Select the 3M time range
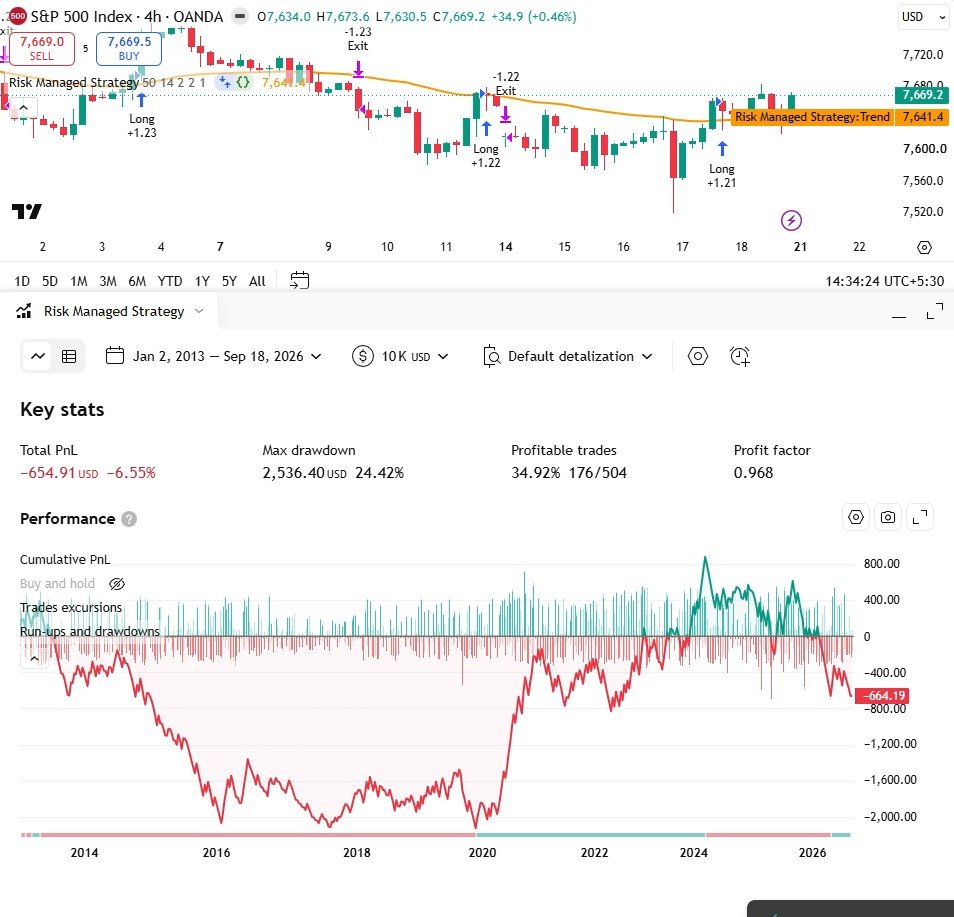 click(x=108, y=281)
